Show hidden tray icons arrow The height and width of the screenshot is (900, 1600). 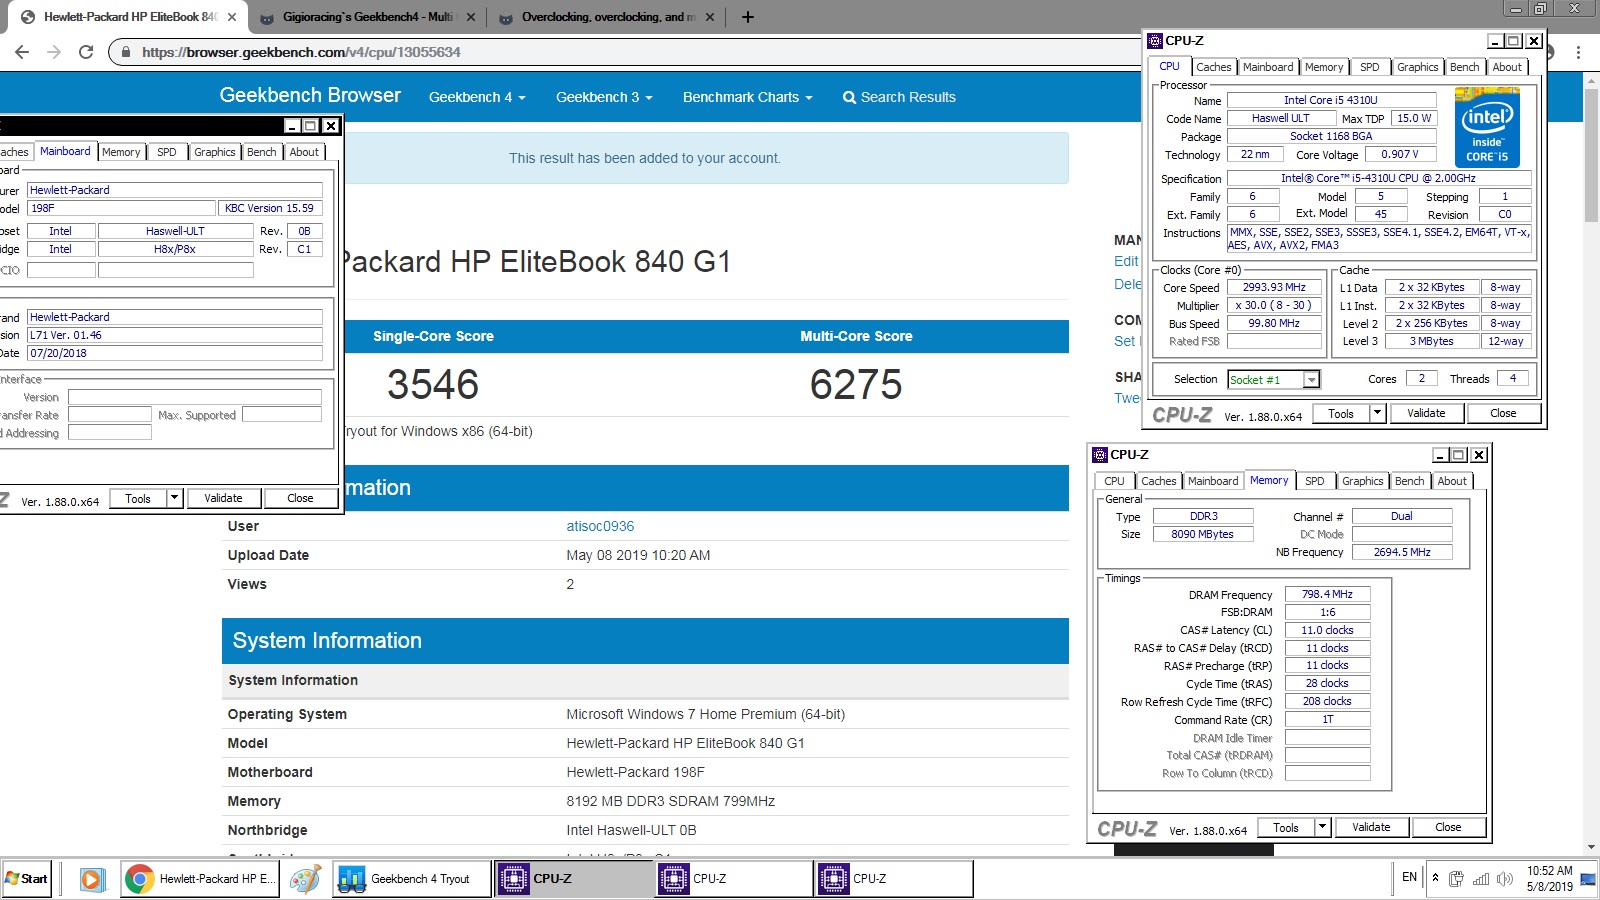point(1435,878)
